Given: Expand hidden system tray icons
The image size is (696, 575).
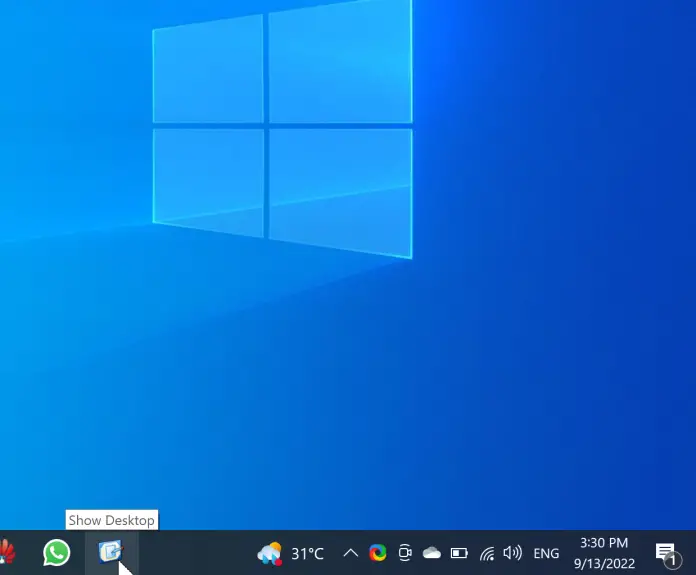Looking at the screenshot, I should [351, 553].
